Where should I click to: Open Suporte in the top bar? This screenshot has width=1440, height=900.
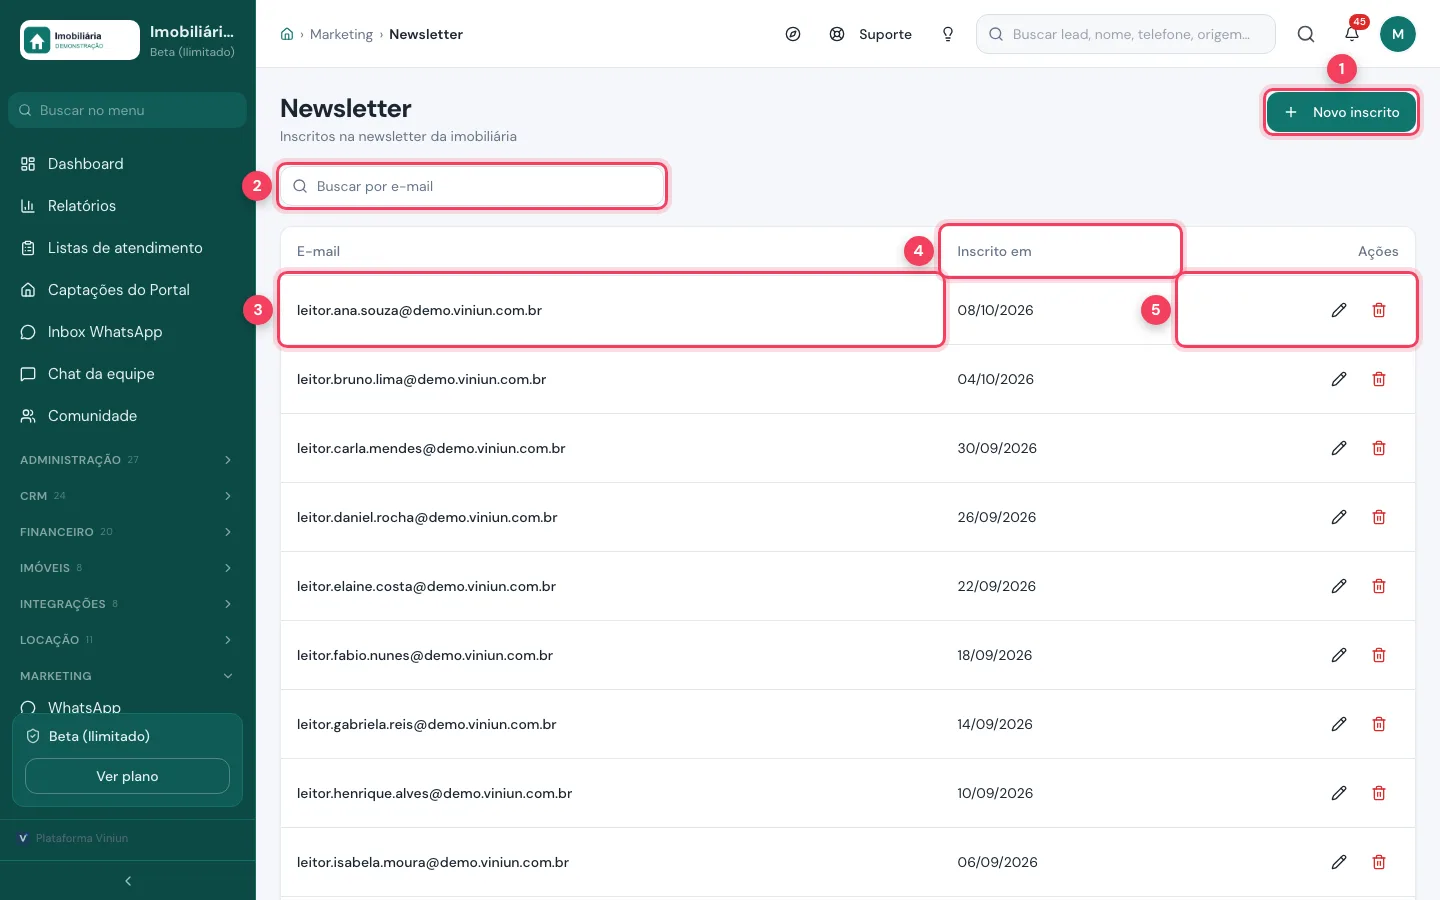point(871,34)
